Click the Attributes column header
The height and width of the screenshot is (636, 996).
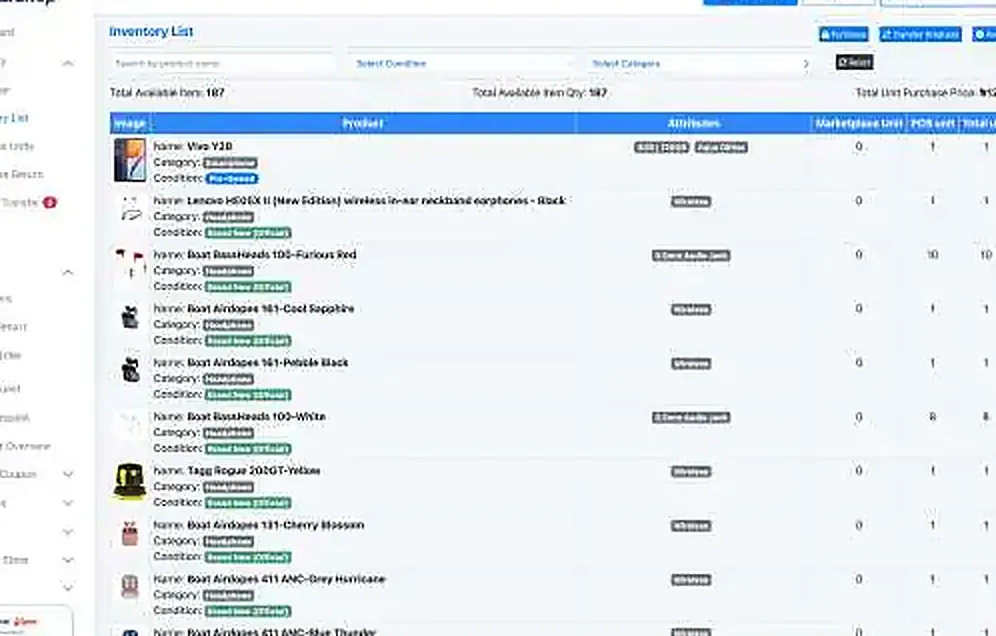click(x=694, y=123)
